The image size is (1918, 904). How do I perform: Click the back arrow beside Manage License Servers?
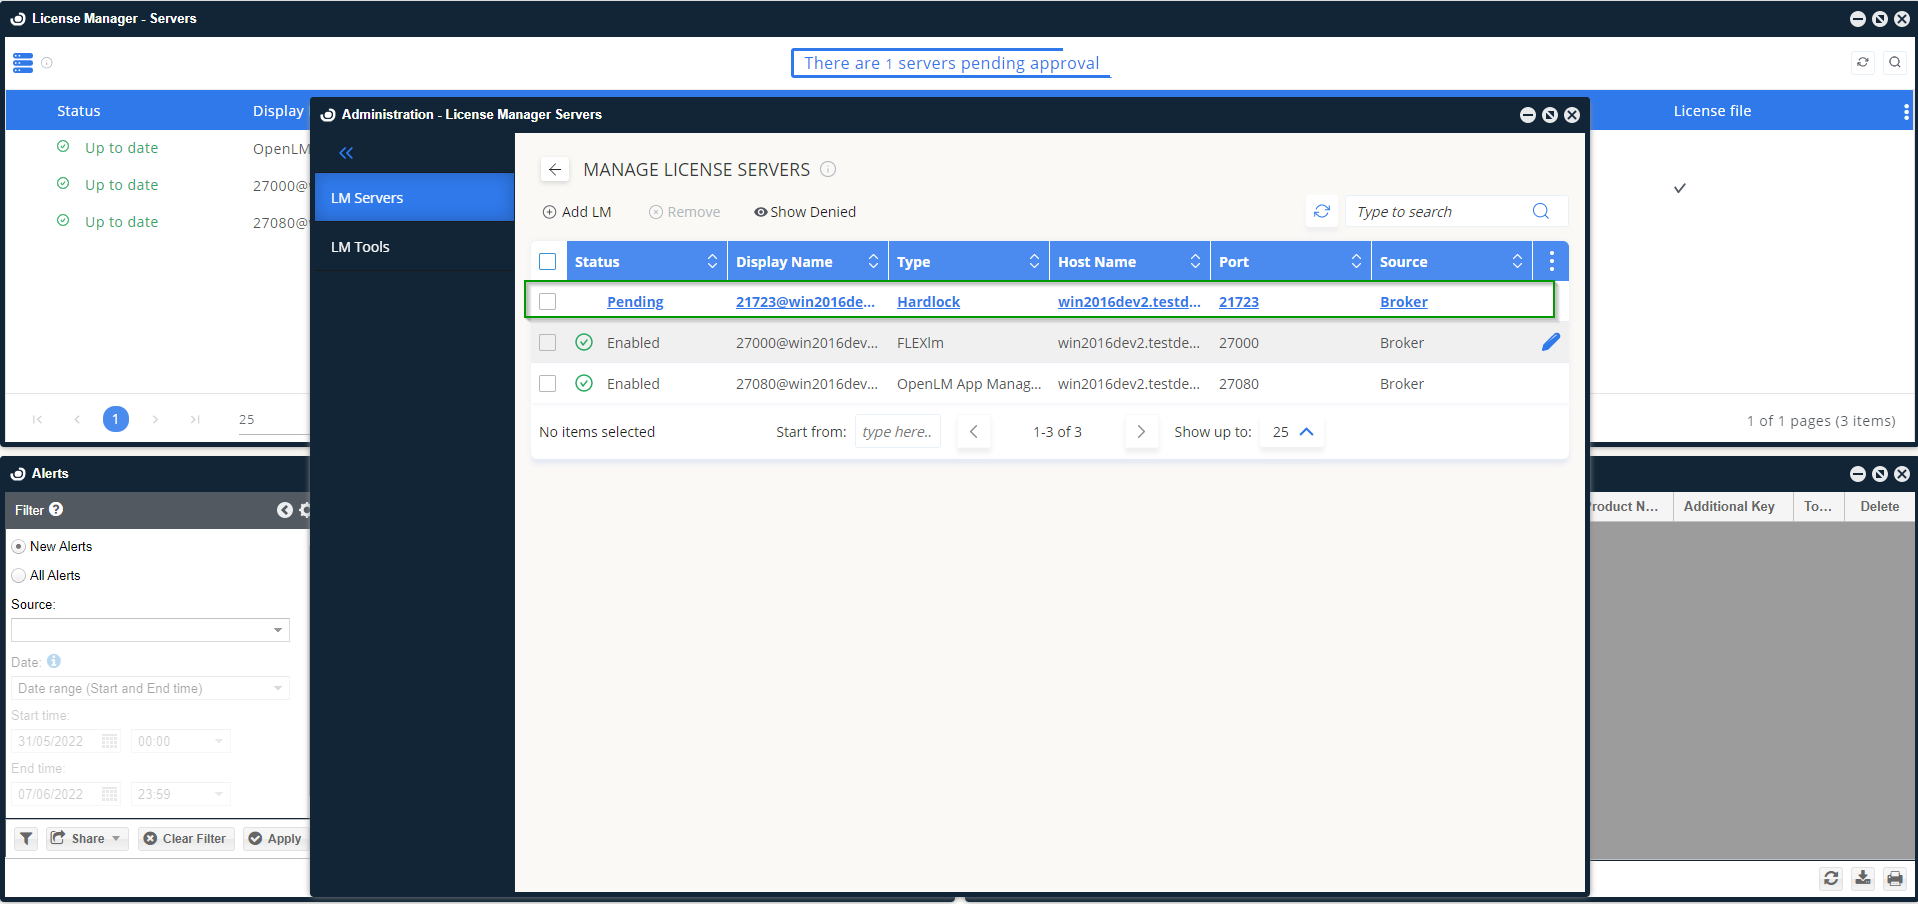point(555,169)
